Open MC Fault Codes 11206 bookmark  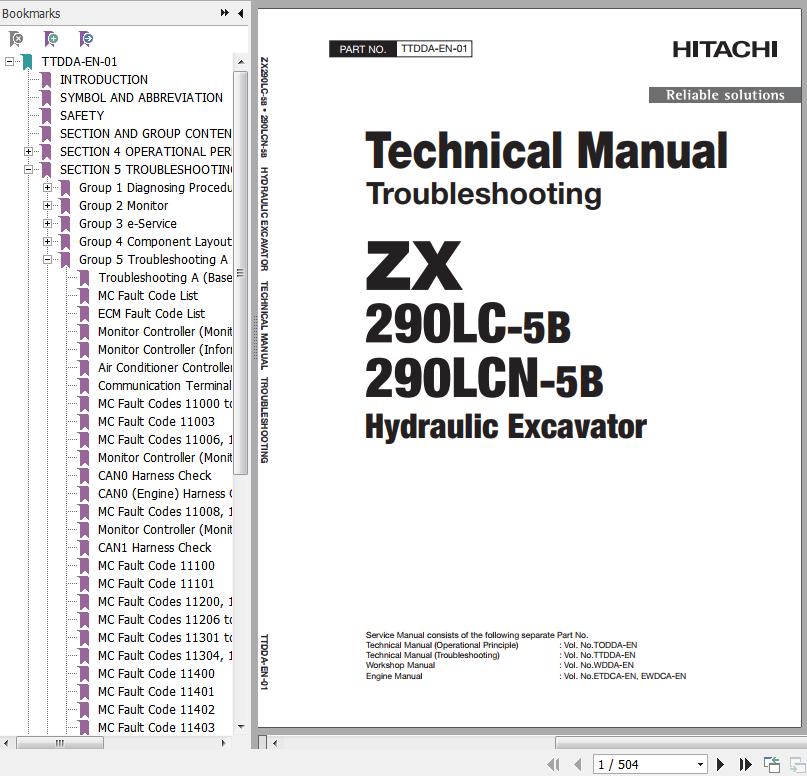(165, 620)
